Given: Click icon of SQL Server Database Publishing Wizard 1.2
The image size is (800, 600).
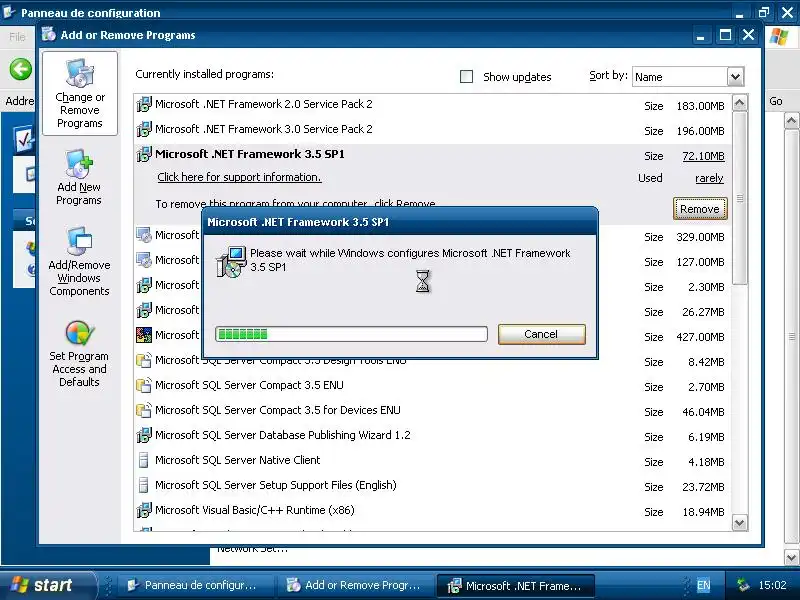Looking at the screenshot, I should (x=144, y=435).
